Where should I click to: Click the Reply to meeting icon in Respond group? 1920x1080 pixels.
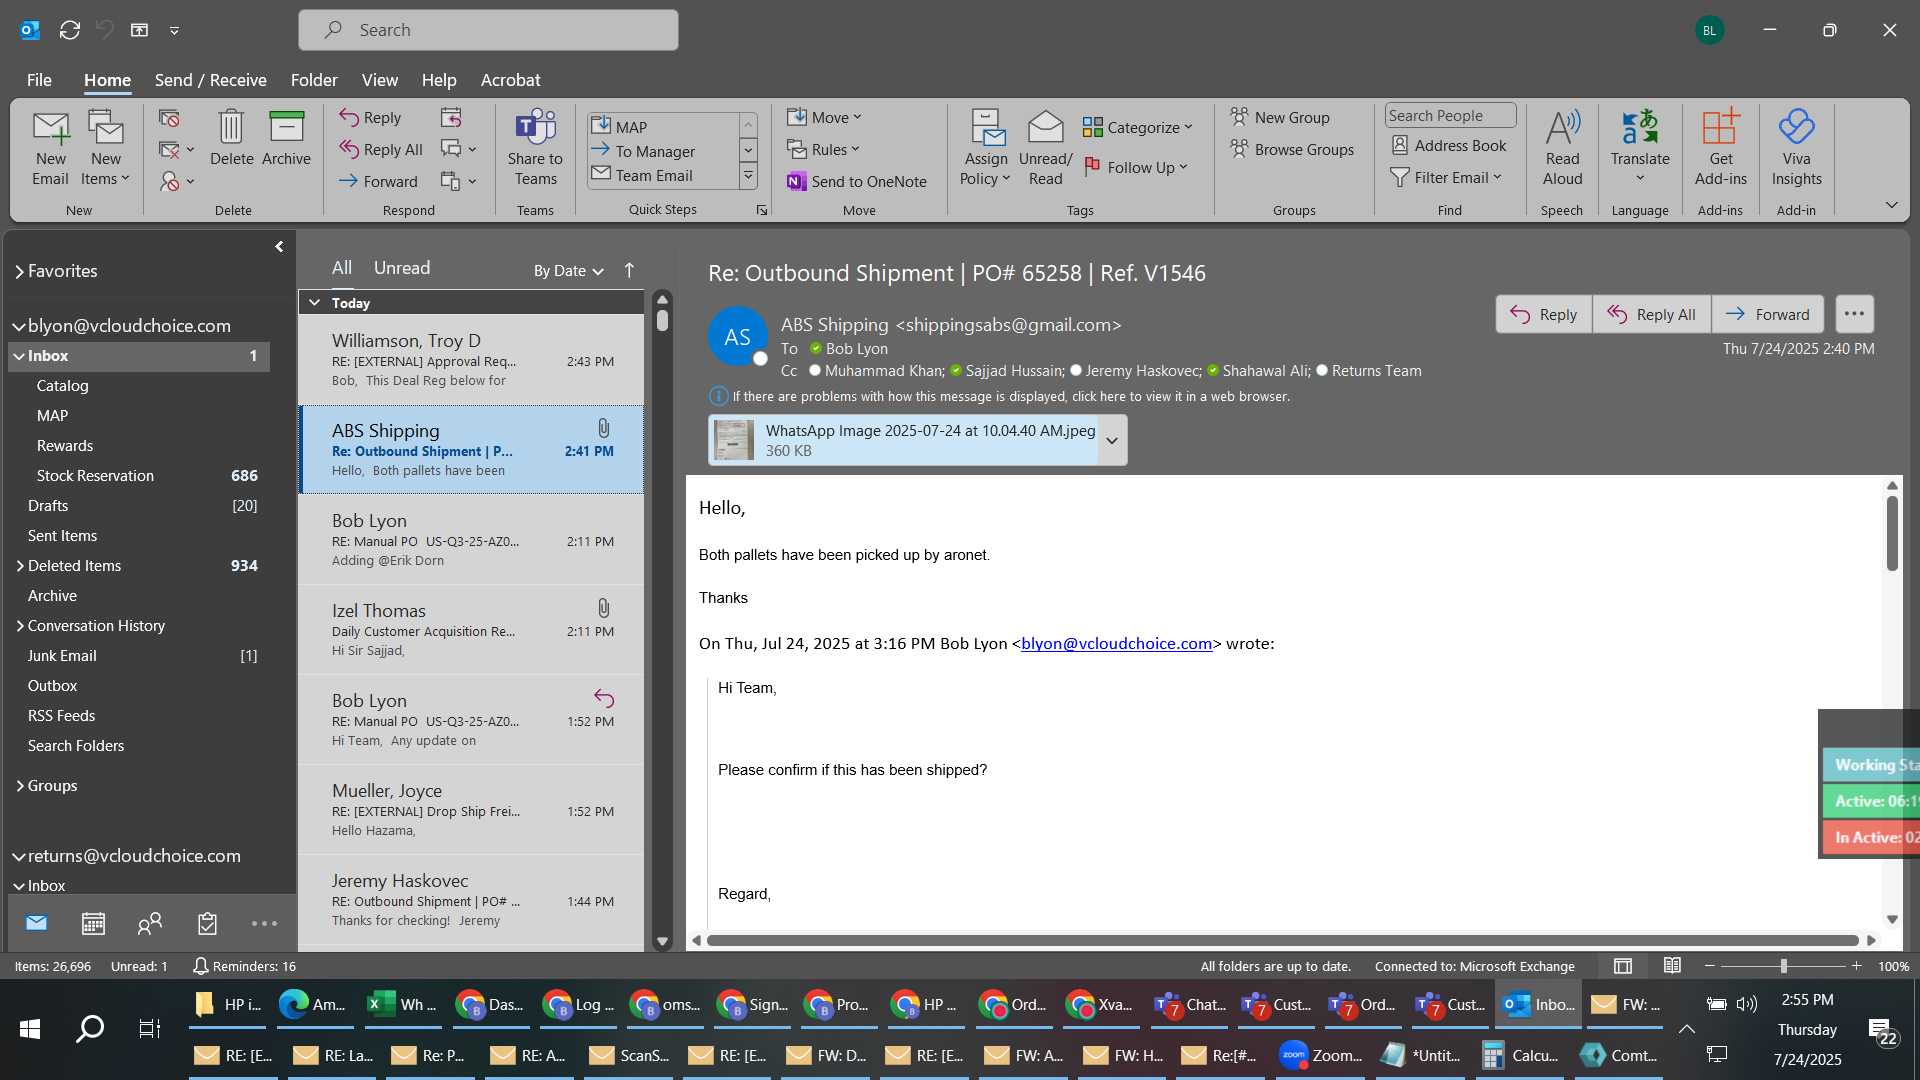[451, 118]
